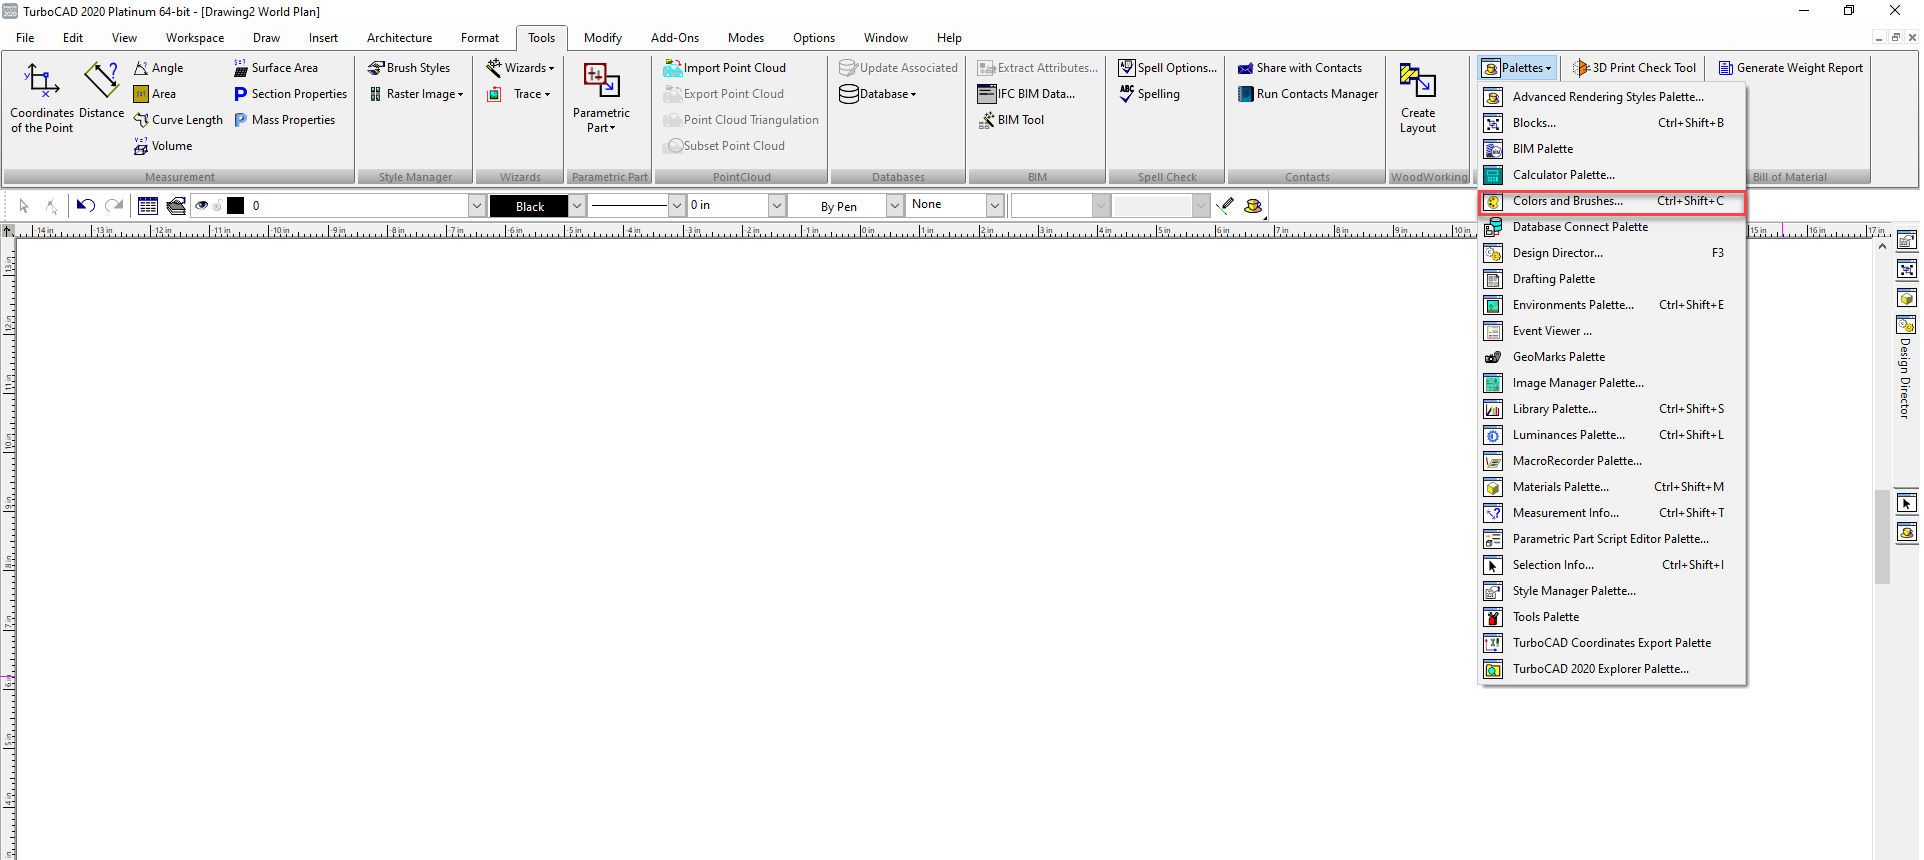Expand the Trace dropdown

click(519, 94)
